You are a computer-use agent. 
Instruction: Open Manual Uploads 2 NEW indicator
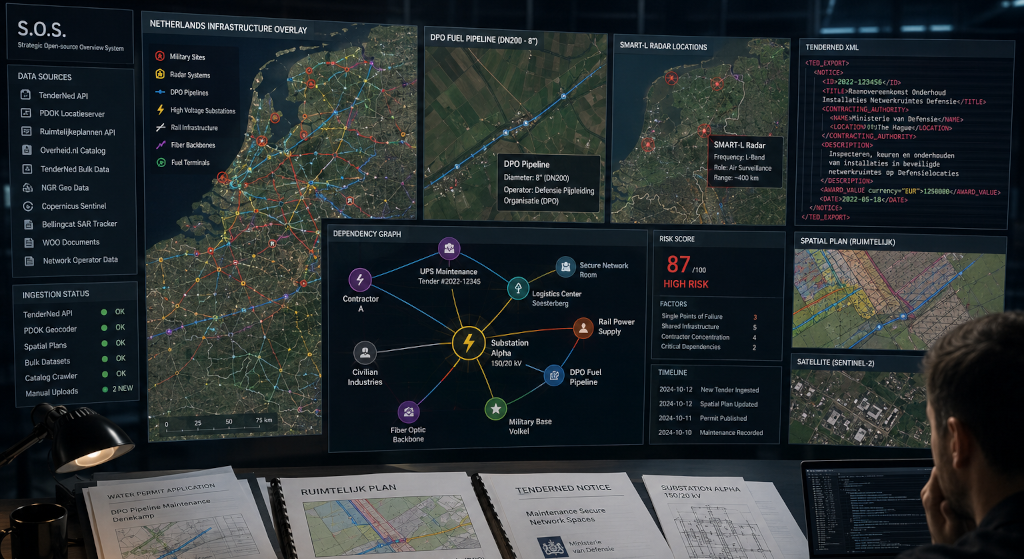[x=118, y=389]
